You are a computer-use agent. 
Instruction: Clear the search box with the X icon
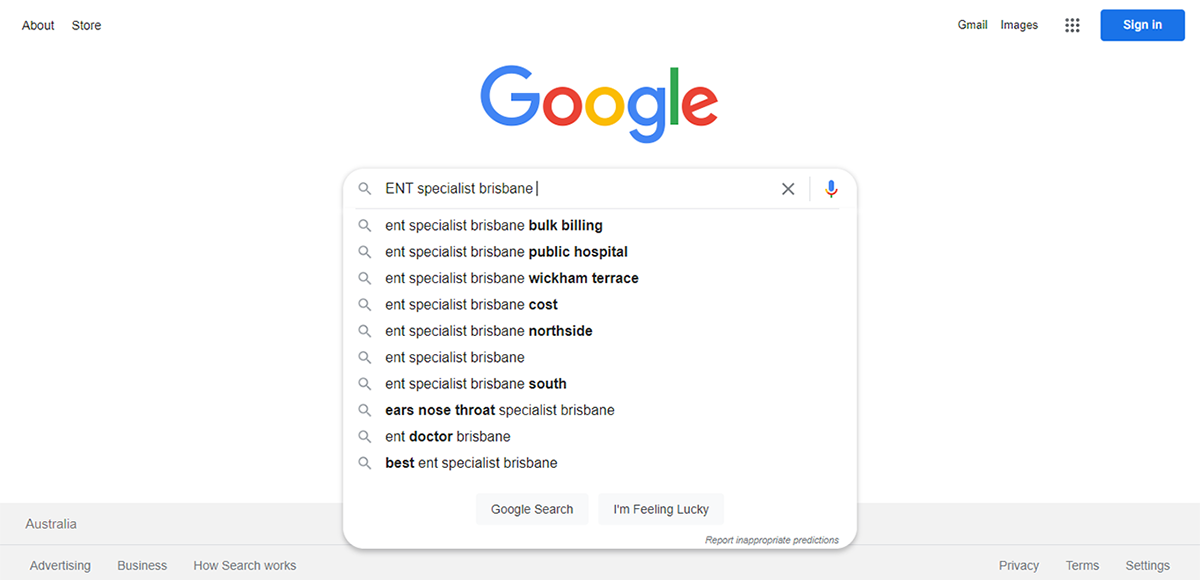(x=788, y=188)
